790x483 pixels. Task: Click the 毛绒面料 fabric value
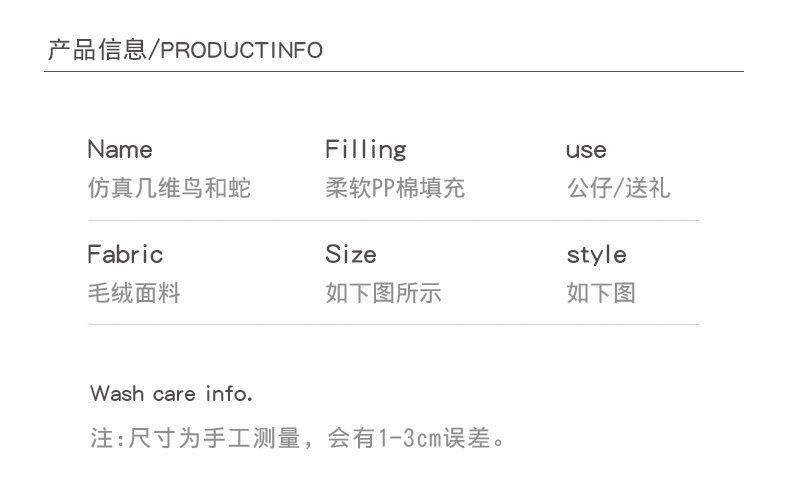tap(134, 293)
